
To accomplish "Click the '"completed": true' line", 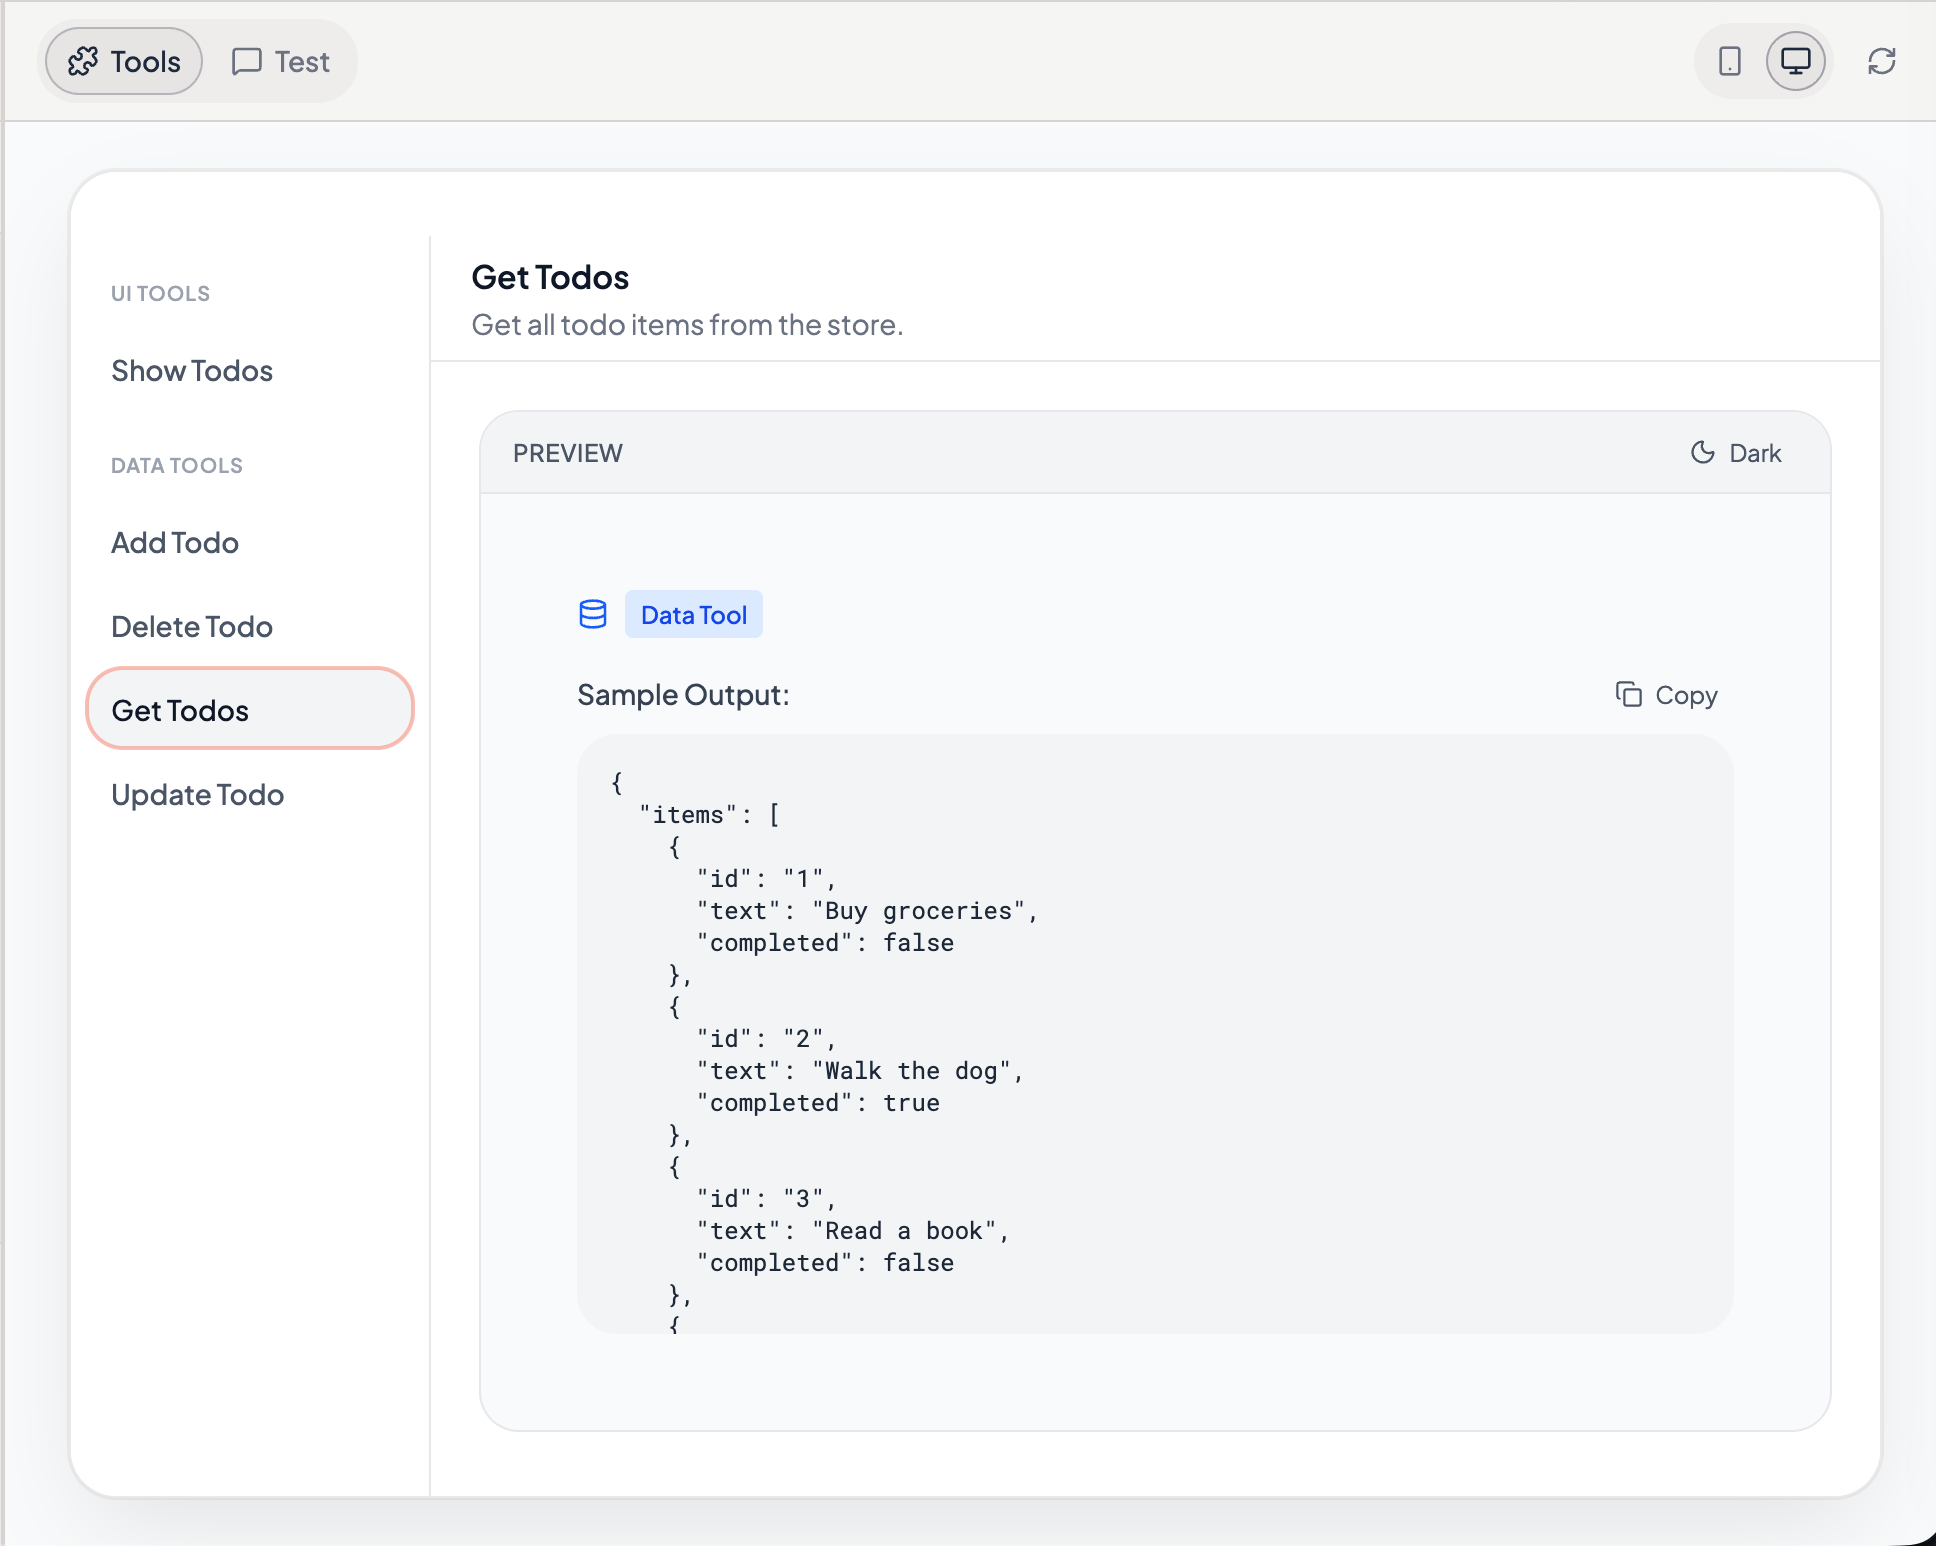I will pyautogui.click(x=818, y=1103).
